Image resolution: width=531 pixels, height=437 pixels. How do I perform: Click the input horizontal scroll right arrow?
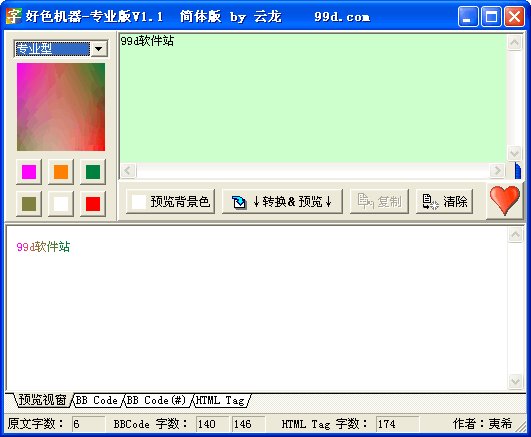coord(497,170)
